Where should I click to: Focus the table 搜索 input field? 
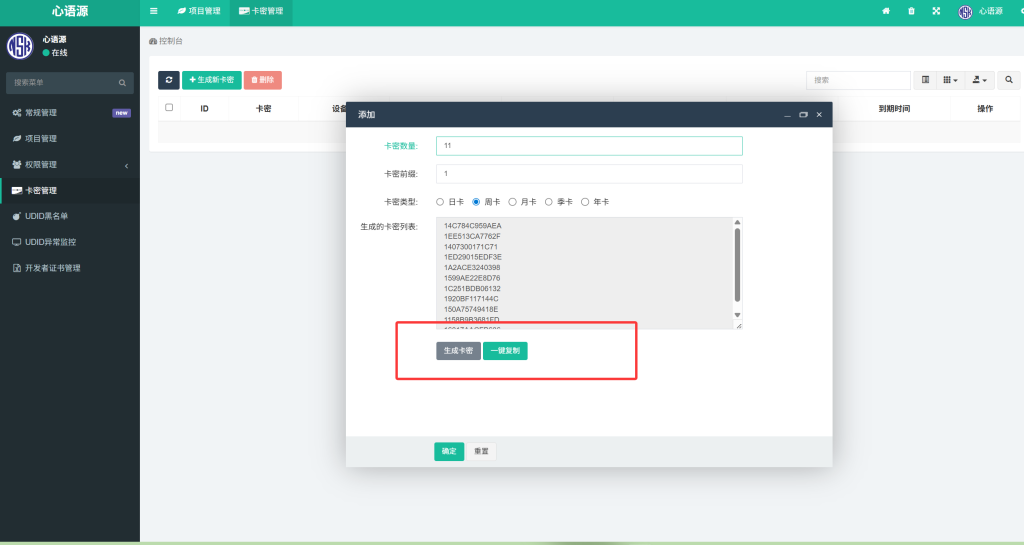[x=858, y=80]
